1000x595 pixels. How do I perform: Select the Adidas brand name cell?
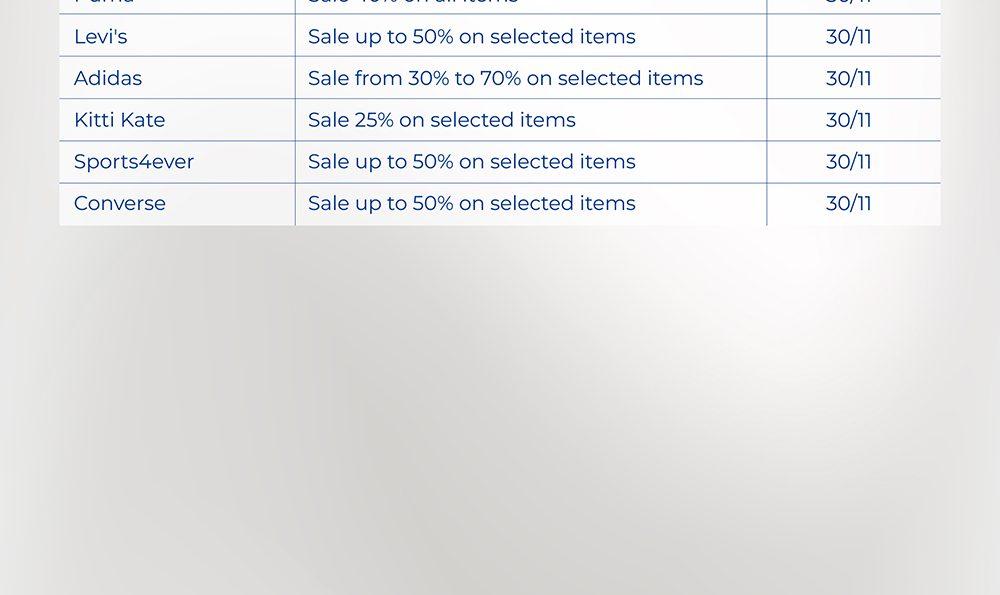[108, 79]
